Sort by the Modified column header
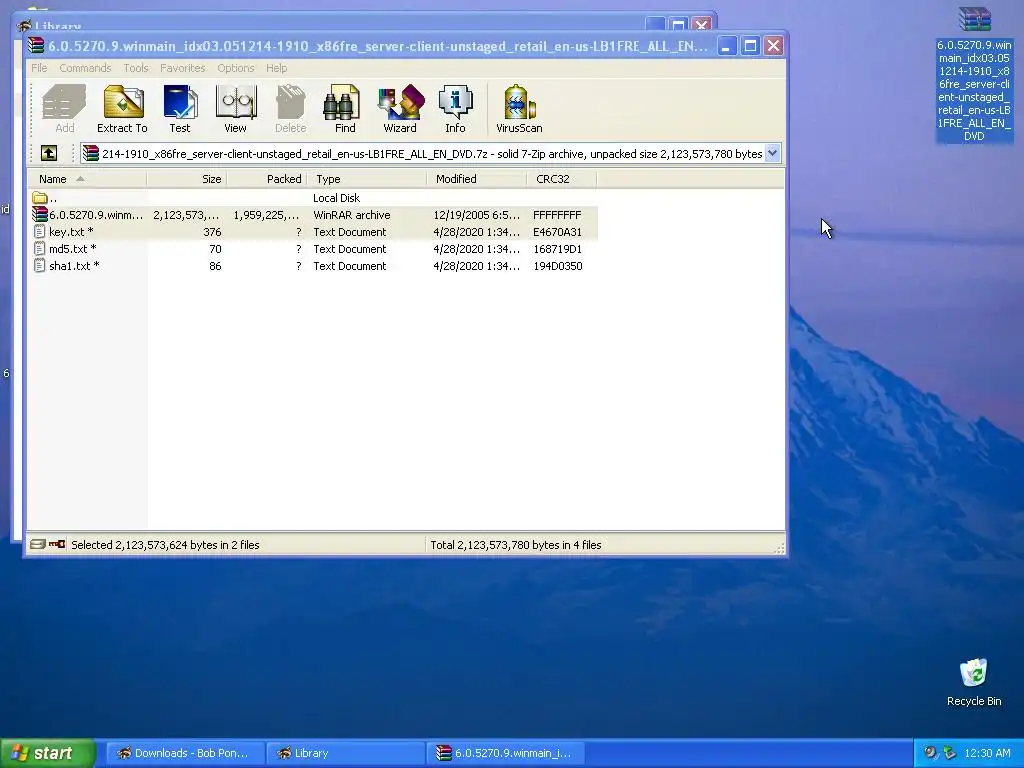Image resolution: width=1024 pixels, height=768 pixels. (x=476, y=179)
